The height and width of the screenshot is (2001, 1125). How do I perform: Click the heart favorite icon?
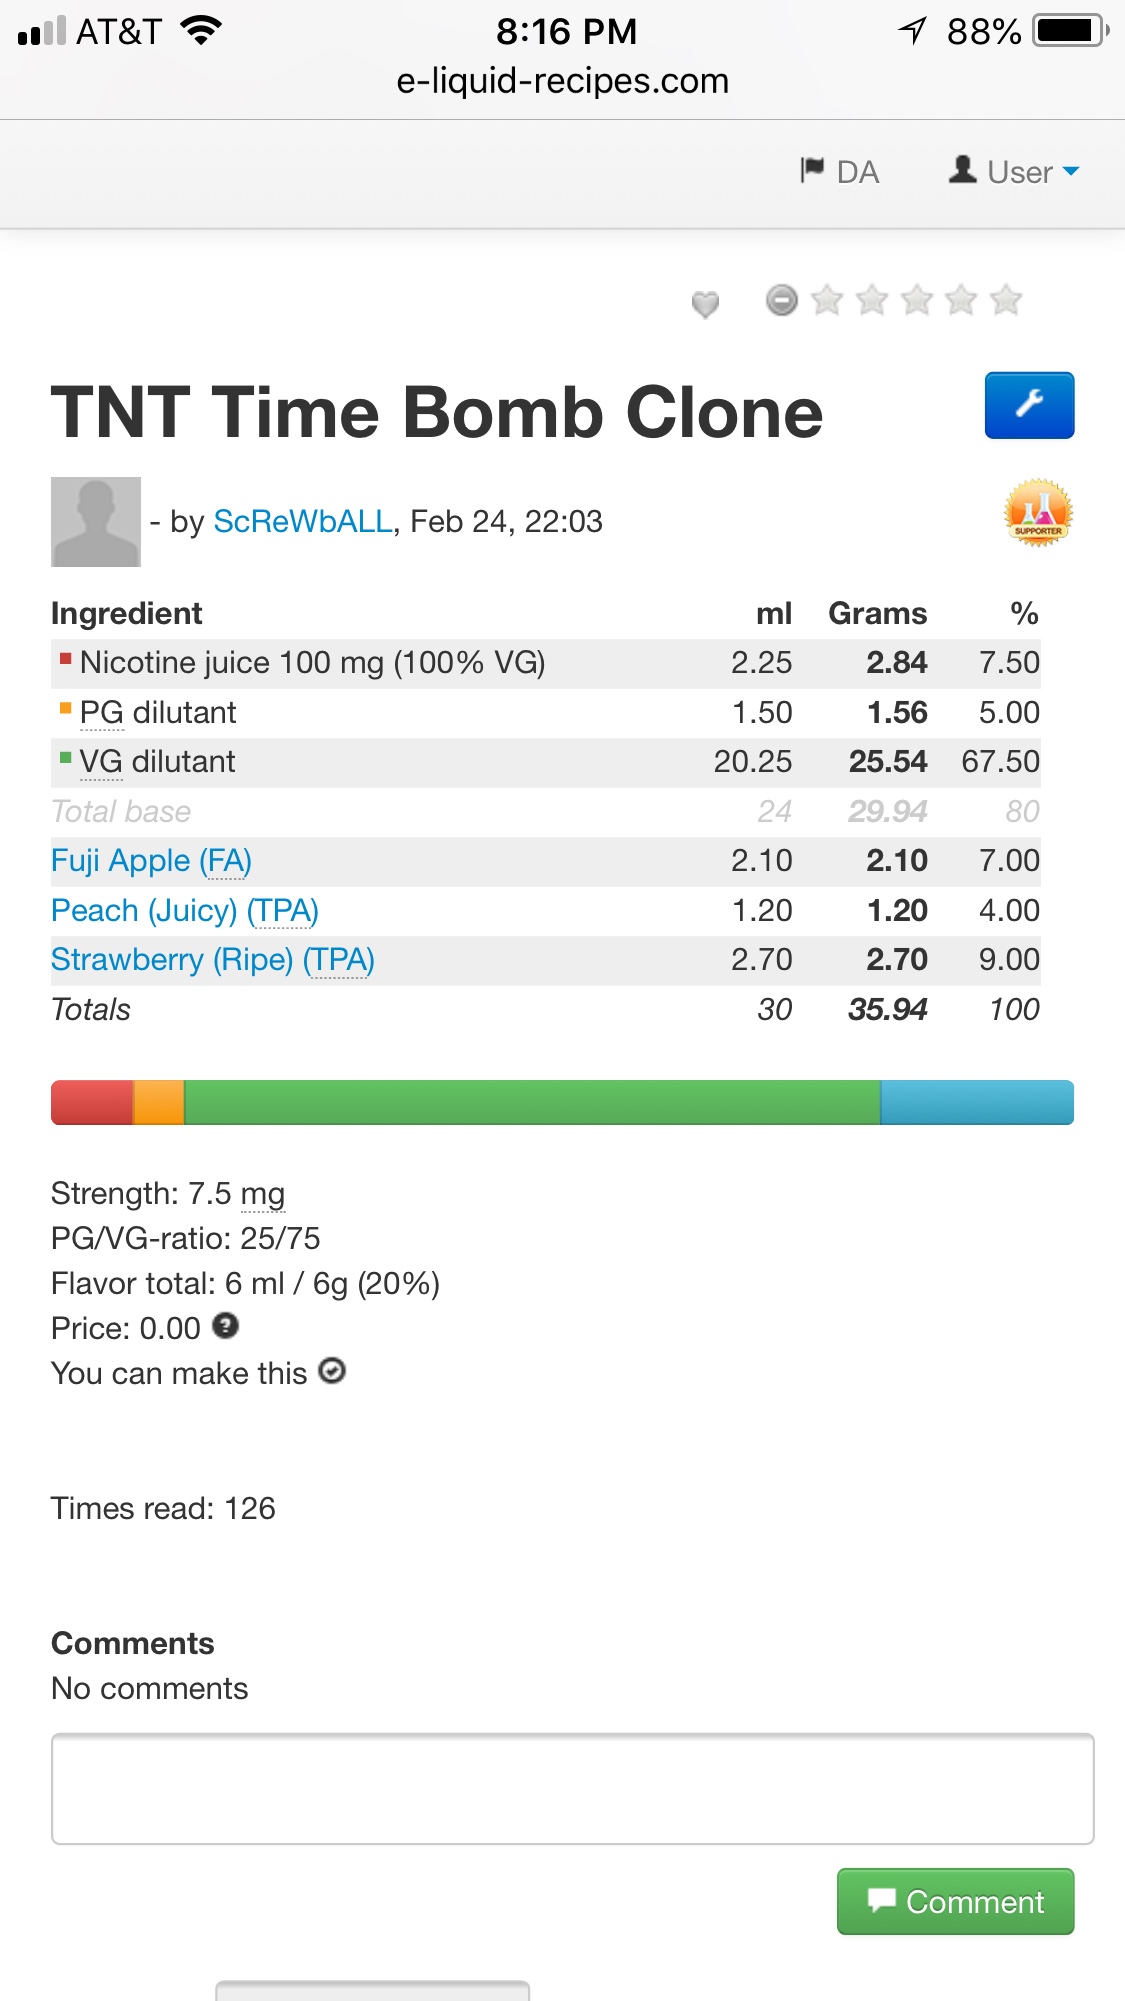pos(705,303)
